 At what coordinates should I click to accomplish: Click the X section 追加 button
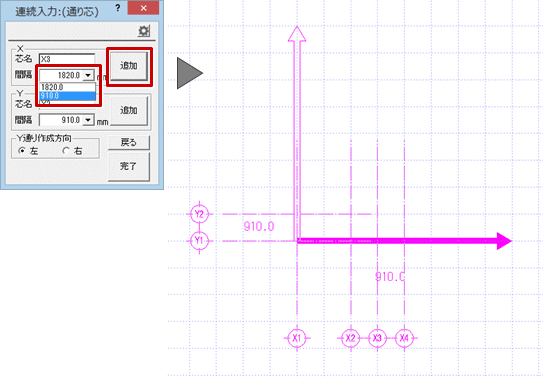tap(129, 66)
